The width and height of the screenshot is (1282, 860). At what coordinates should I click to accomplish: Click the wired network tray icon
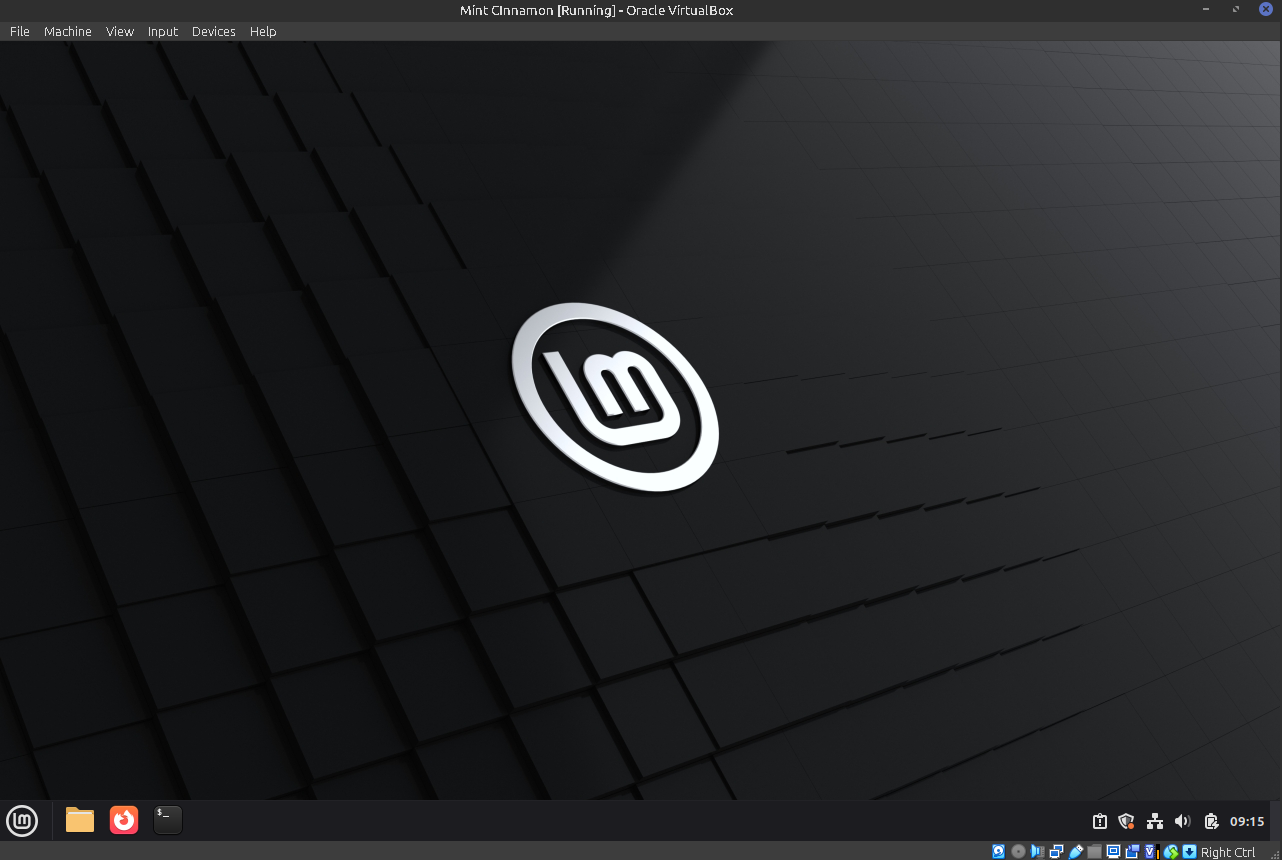point(1155,821)
